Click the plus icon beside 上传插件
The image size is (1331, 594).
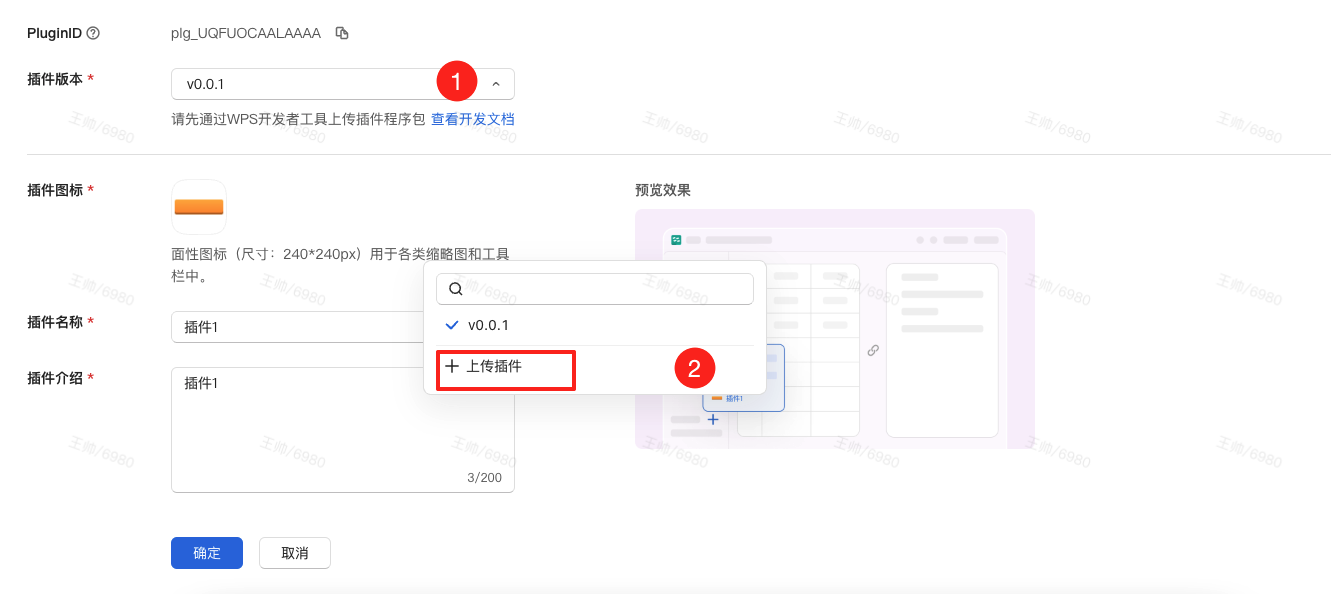pos(452,366)
